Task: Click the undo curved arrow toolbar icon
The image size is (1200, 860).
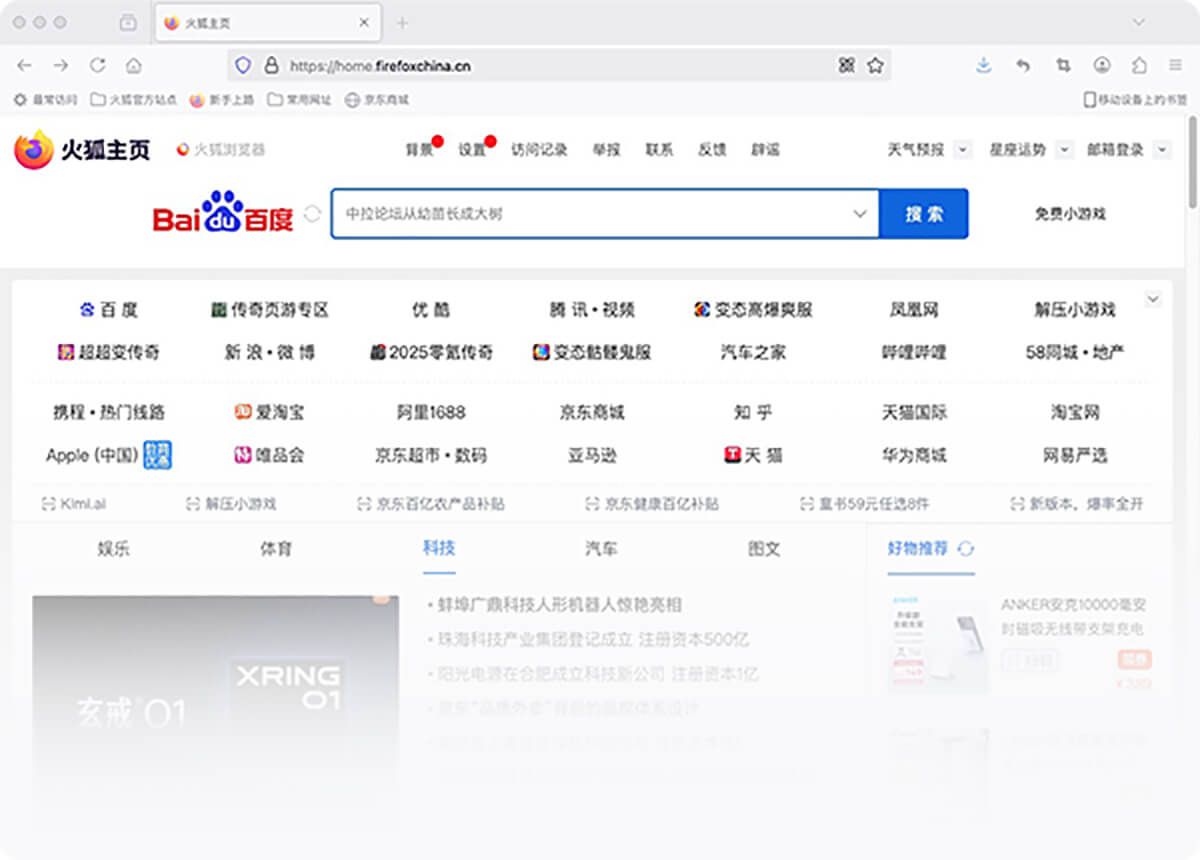Action: coord(1023,65)
